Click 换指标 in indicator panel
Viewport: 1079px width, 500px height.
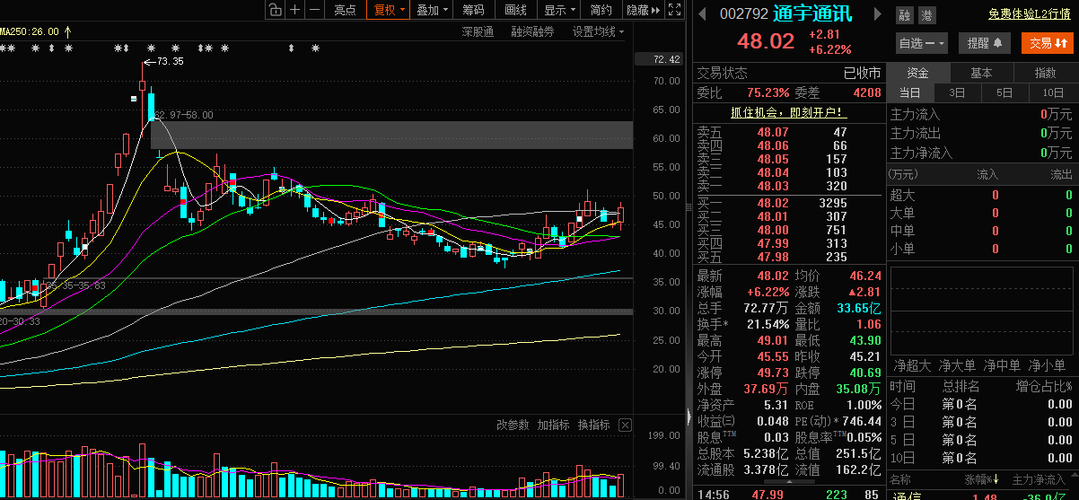594,425
